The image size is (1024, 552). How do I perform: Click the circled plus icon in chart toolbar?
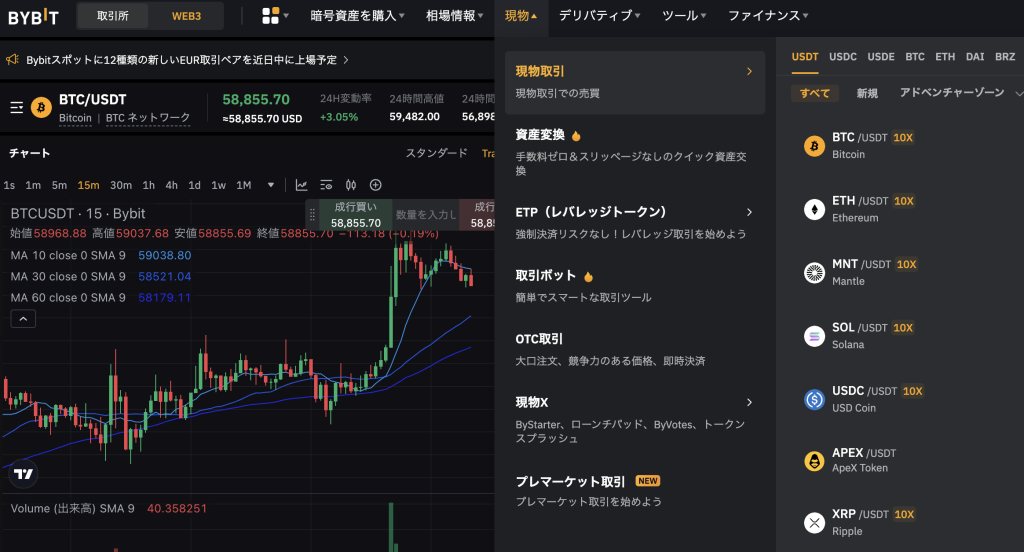tap(376, 185)
